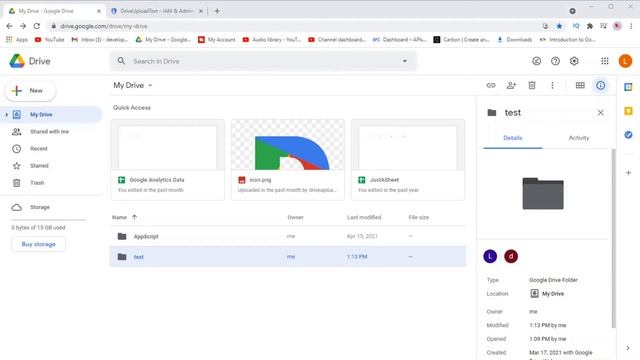Click the browser back arrow
Viewport: 640px width, 360px height.
coord(9,26)
